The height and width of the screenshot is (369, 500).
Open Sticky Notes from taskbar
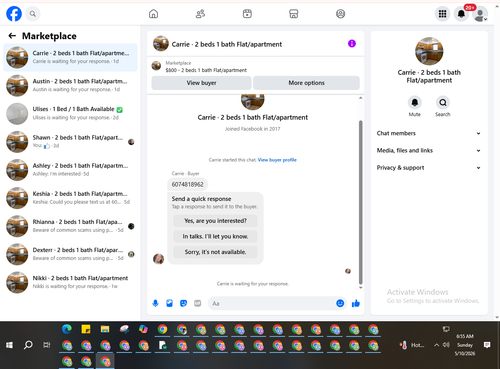coord(86,329)
